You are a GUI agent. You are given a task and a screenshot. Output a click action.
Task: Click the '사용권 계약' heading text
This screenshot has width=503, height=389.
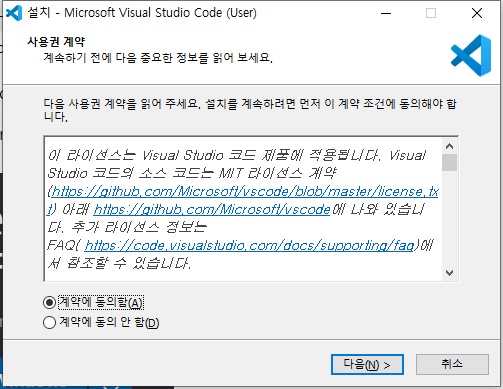(x=56, y=42)
